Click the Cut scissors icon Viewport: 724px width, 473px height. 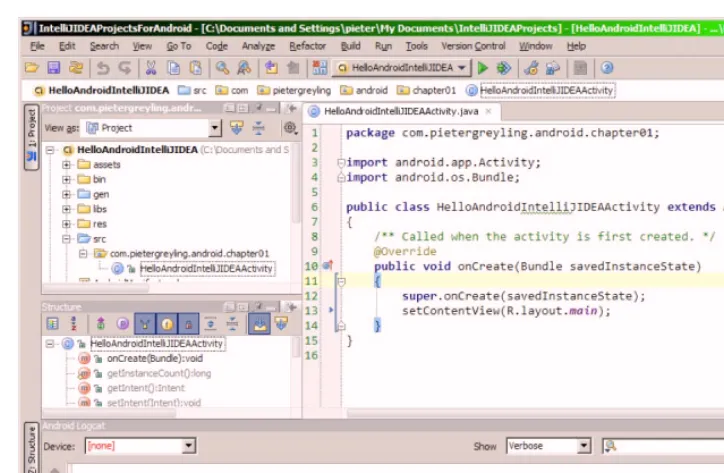click(x=151, y=68)
